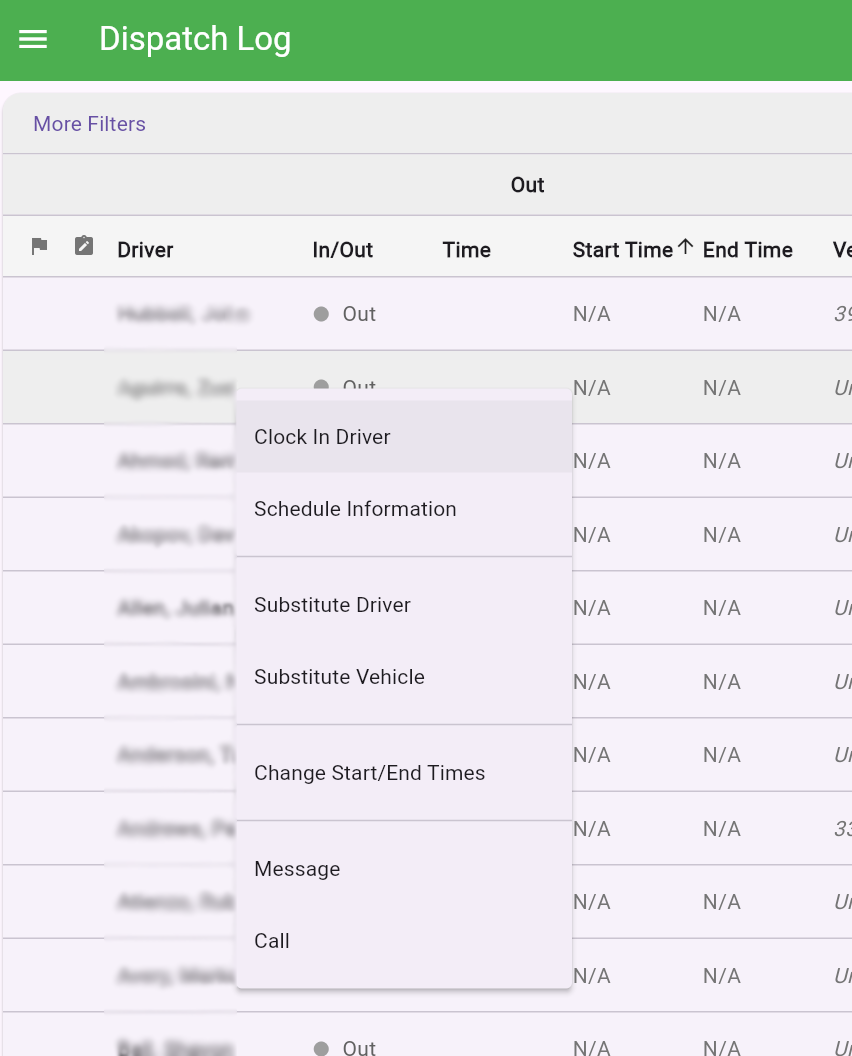
Task: Click the Out group header above the table
Action: [527, 185]
